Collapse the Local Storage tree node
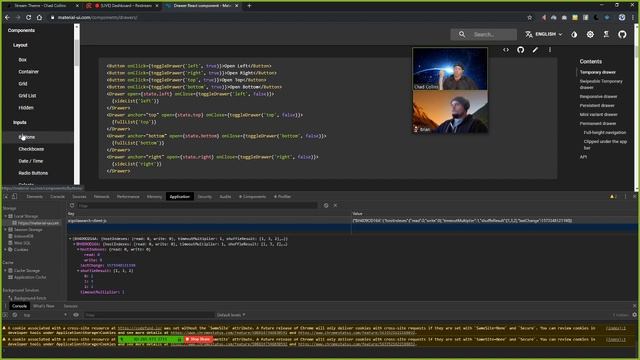This screenshot has width=640, height=360. pos(6,216)
